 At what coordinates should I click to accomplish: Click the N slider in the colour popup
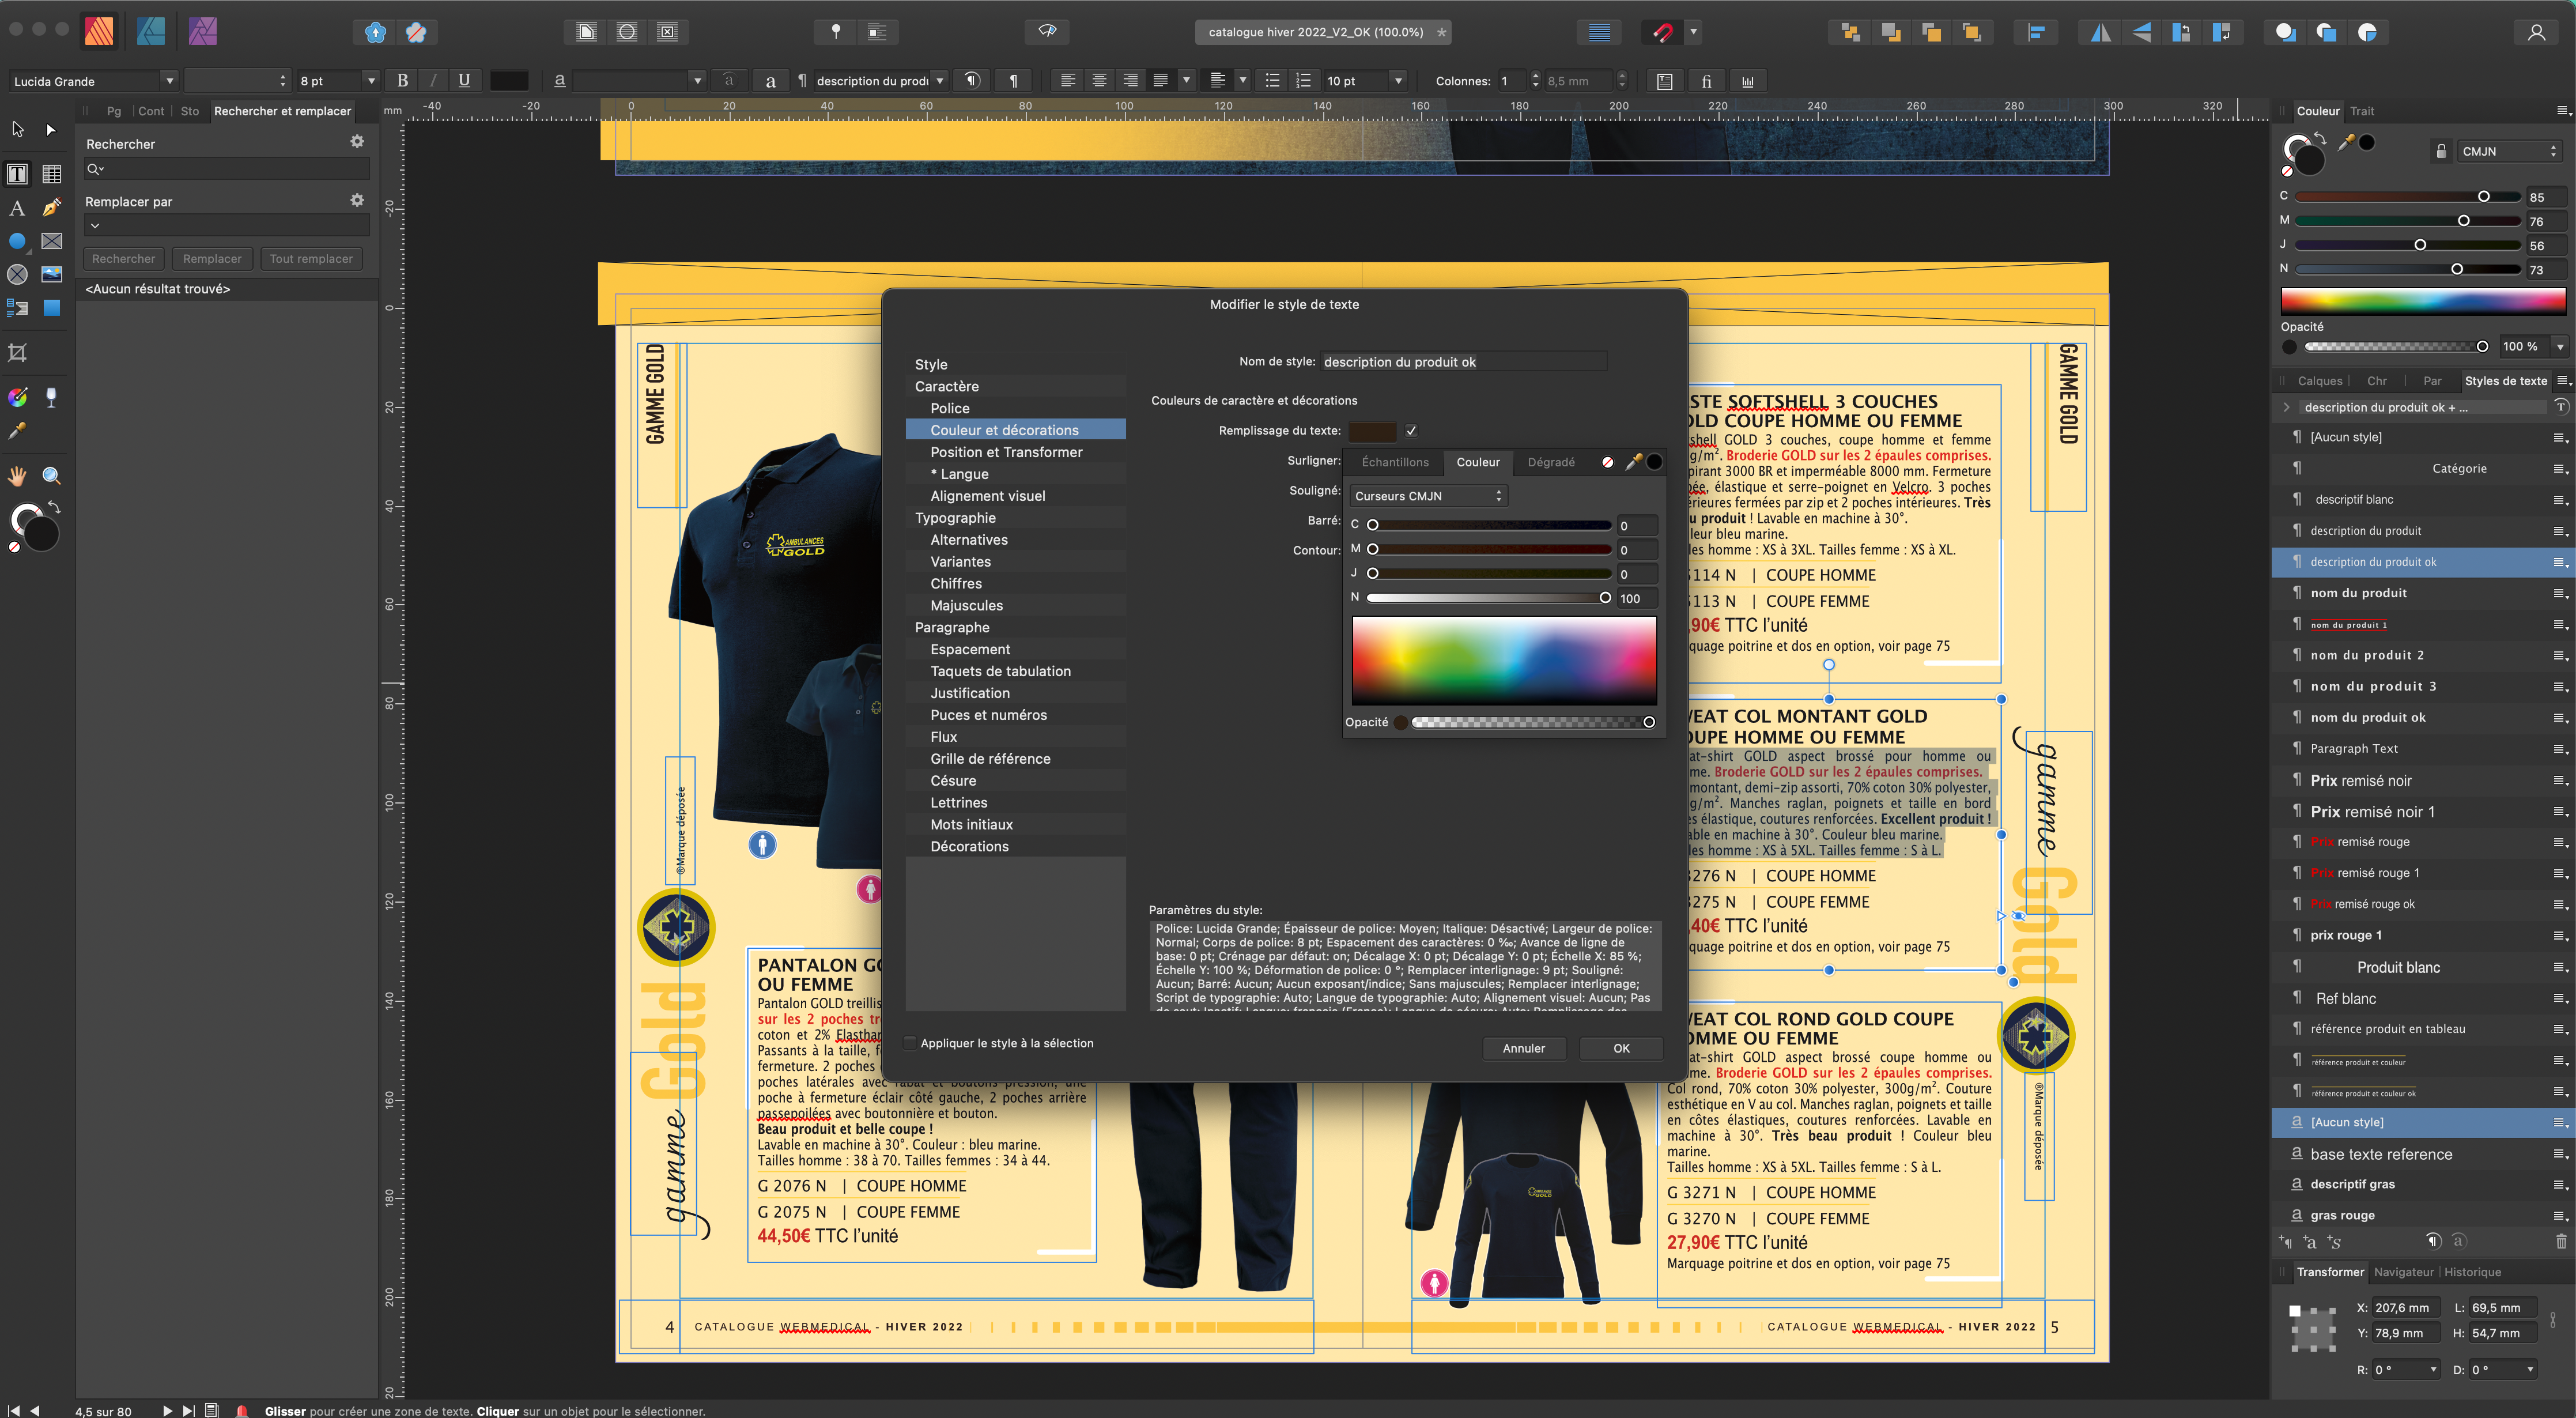point(1489,598)
